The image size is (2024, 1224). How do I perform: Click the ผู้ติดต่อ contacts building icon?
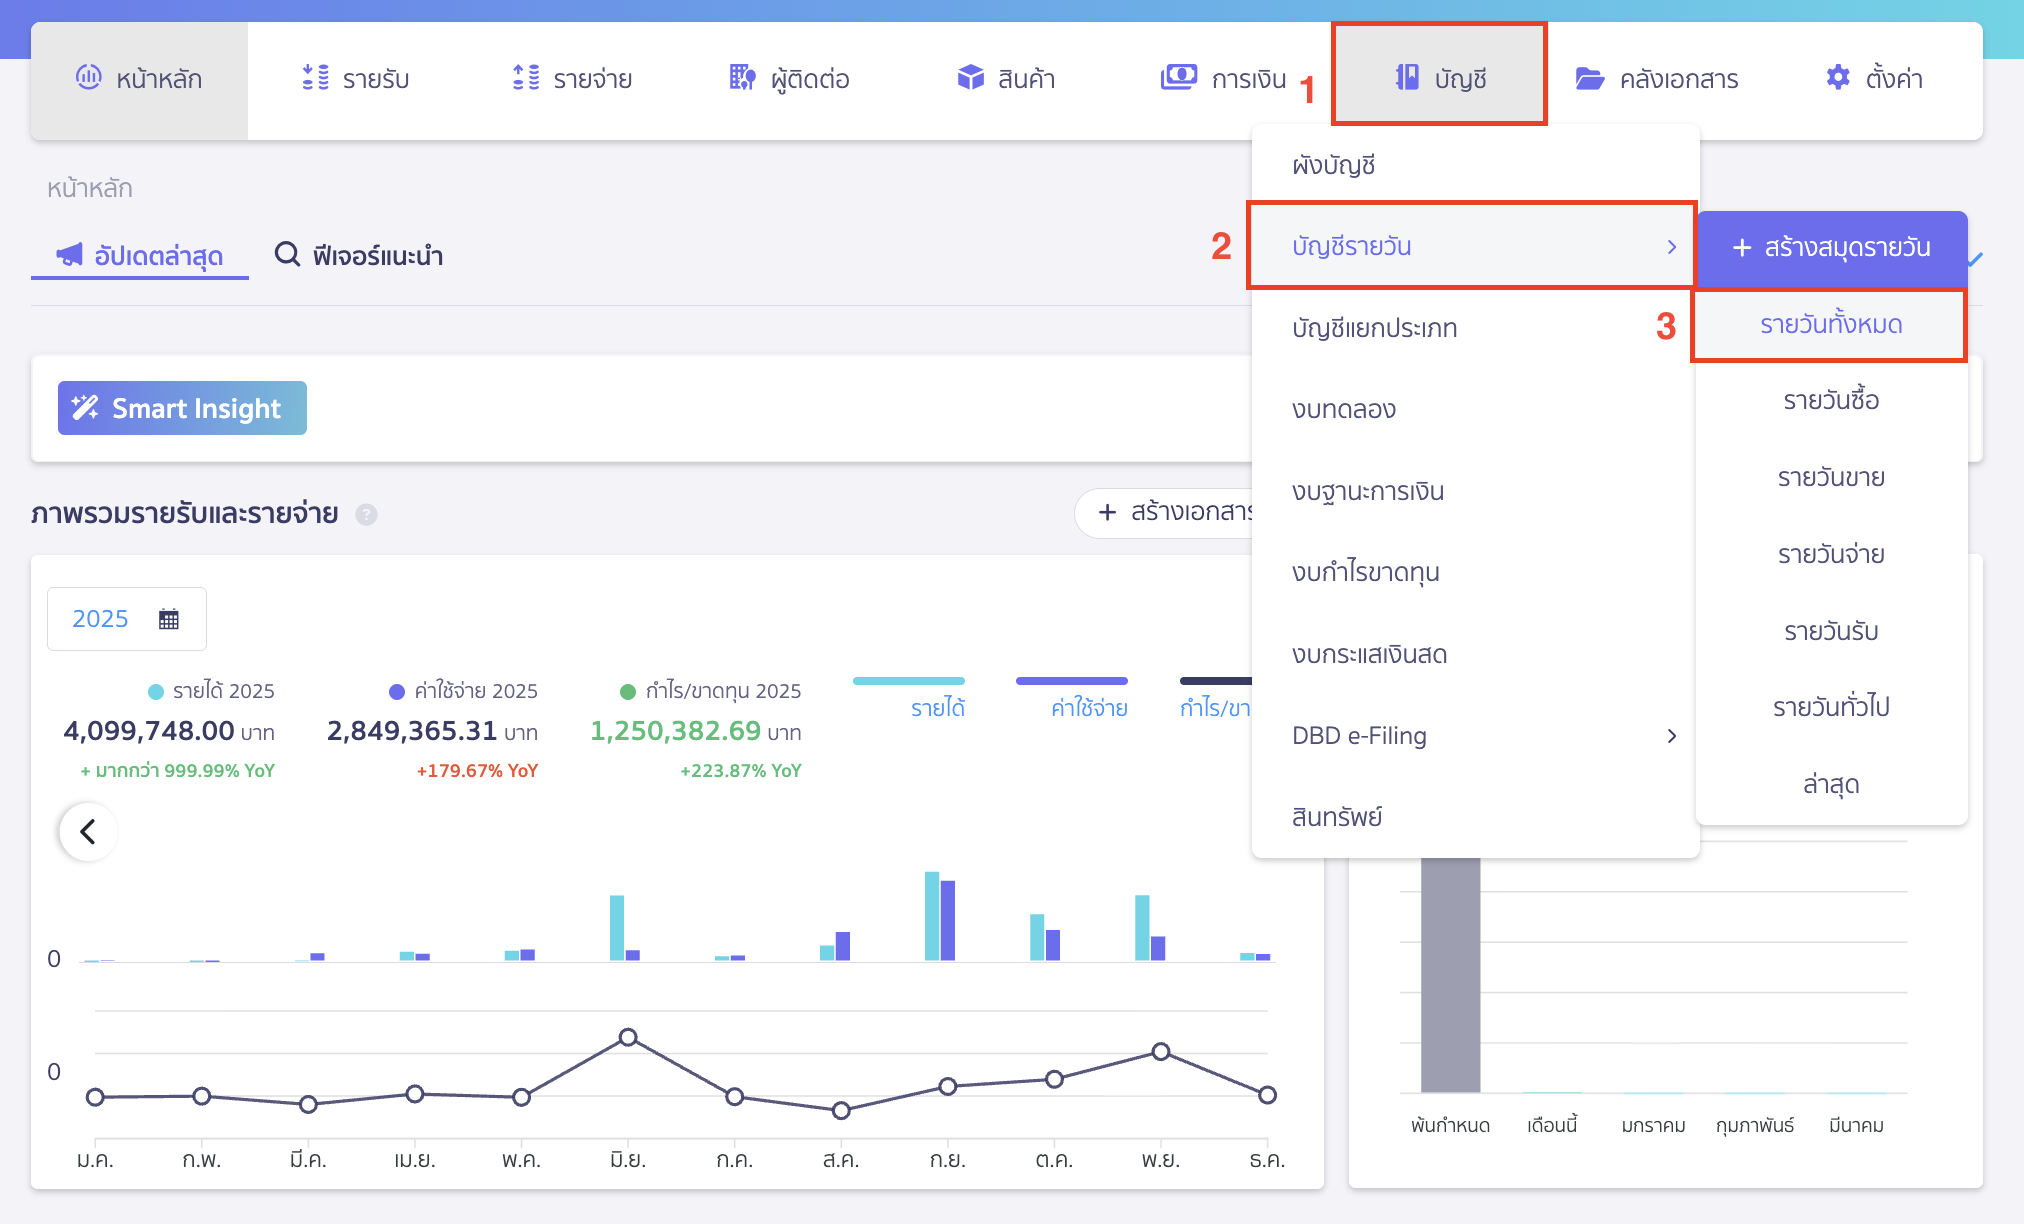pos(741,77)
